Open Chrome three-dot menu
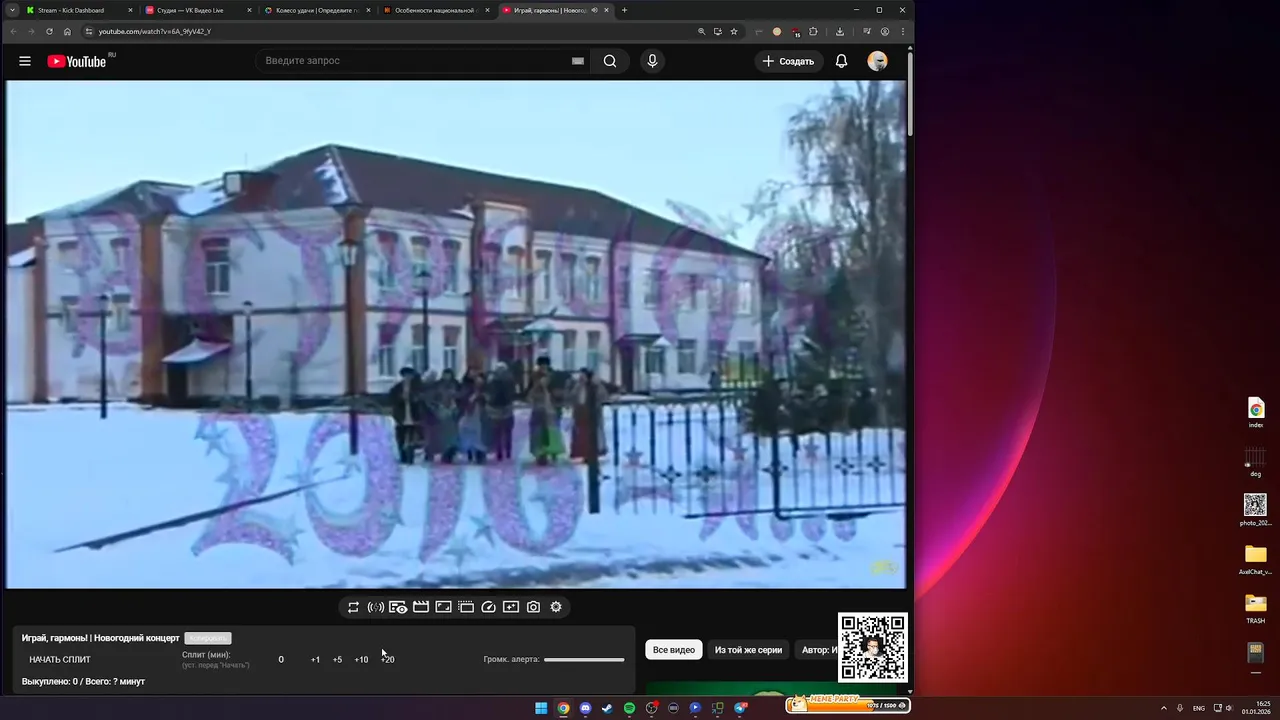This screenshot has width=1280, height=720. (x=903, y=31)
